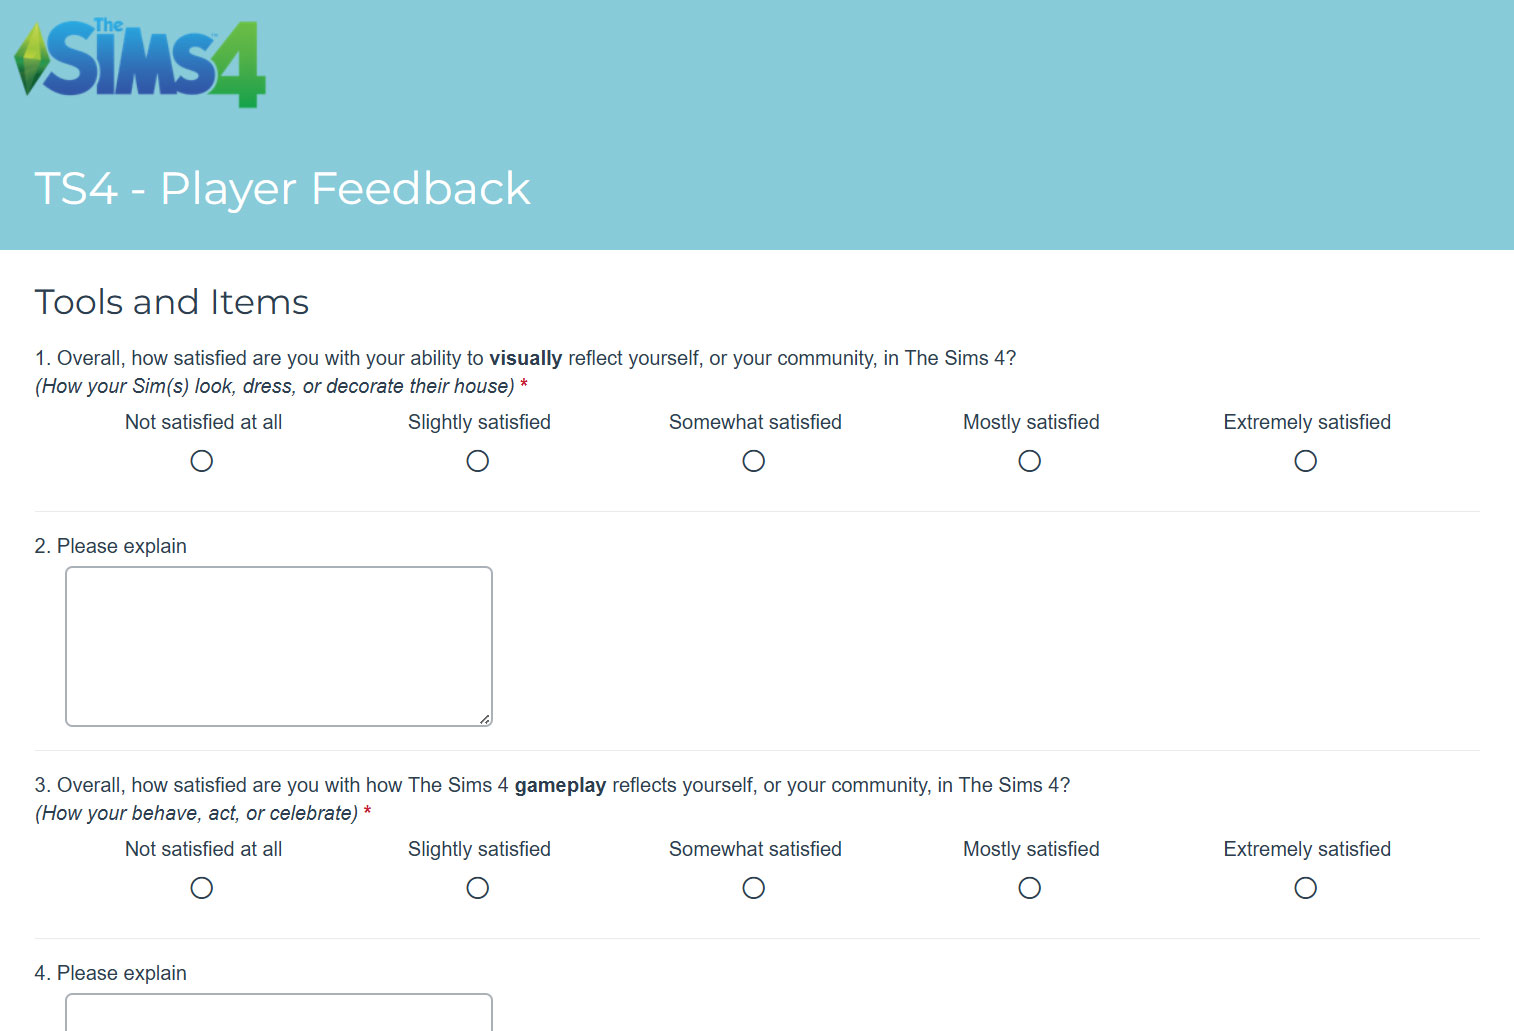Click the 'Slightly satisfied' label in question 3

pos(479,849)
